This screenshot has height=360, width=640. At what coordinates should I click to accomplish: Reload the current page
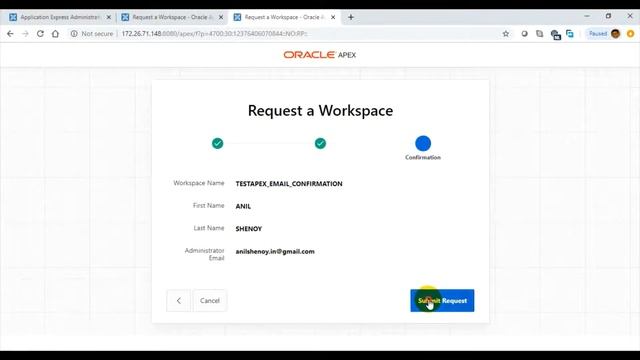[40, 34]
